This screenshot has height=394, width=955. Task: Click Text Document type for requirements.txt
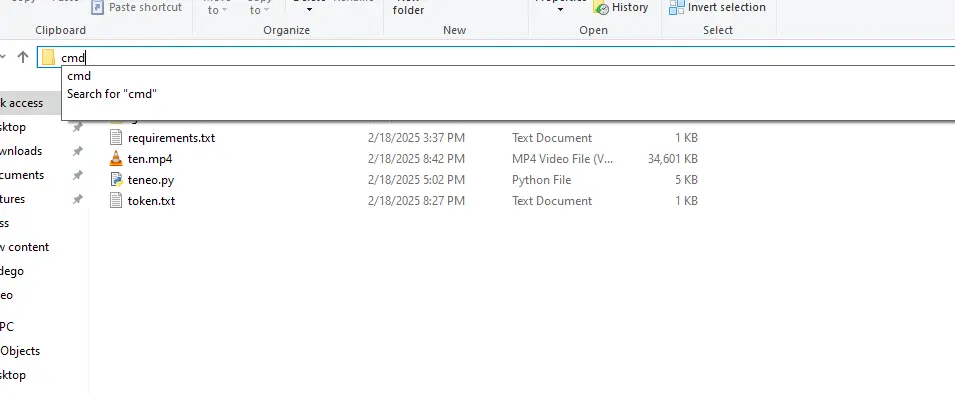[x=552, y=138]
